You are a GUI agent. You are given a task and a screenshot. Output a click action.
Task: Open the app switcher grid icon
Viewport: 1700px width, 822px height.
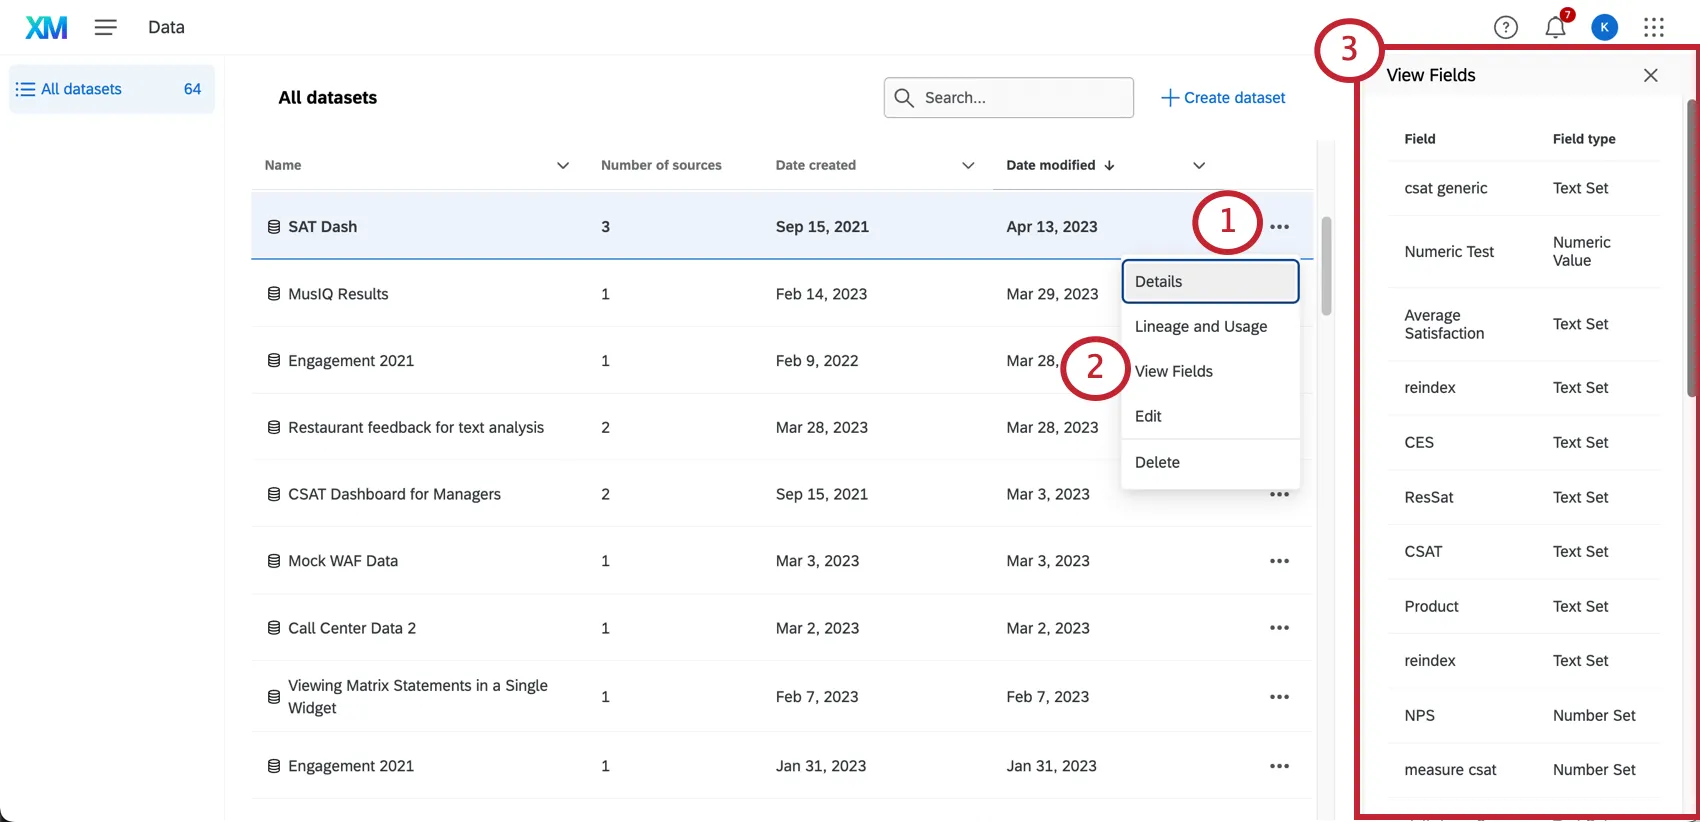(1654, 27)
